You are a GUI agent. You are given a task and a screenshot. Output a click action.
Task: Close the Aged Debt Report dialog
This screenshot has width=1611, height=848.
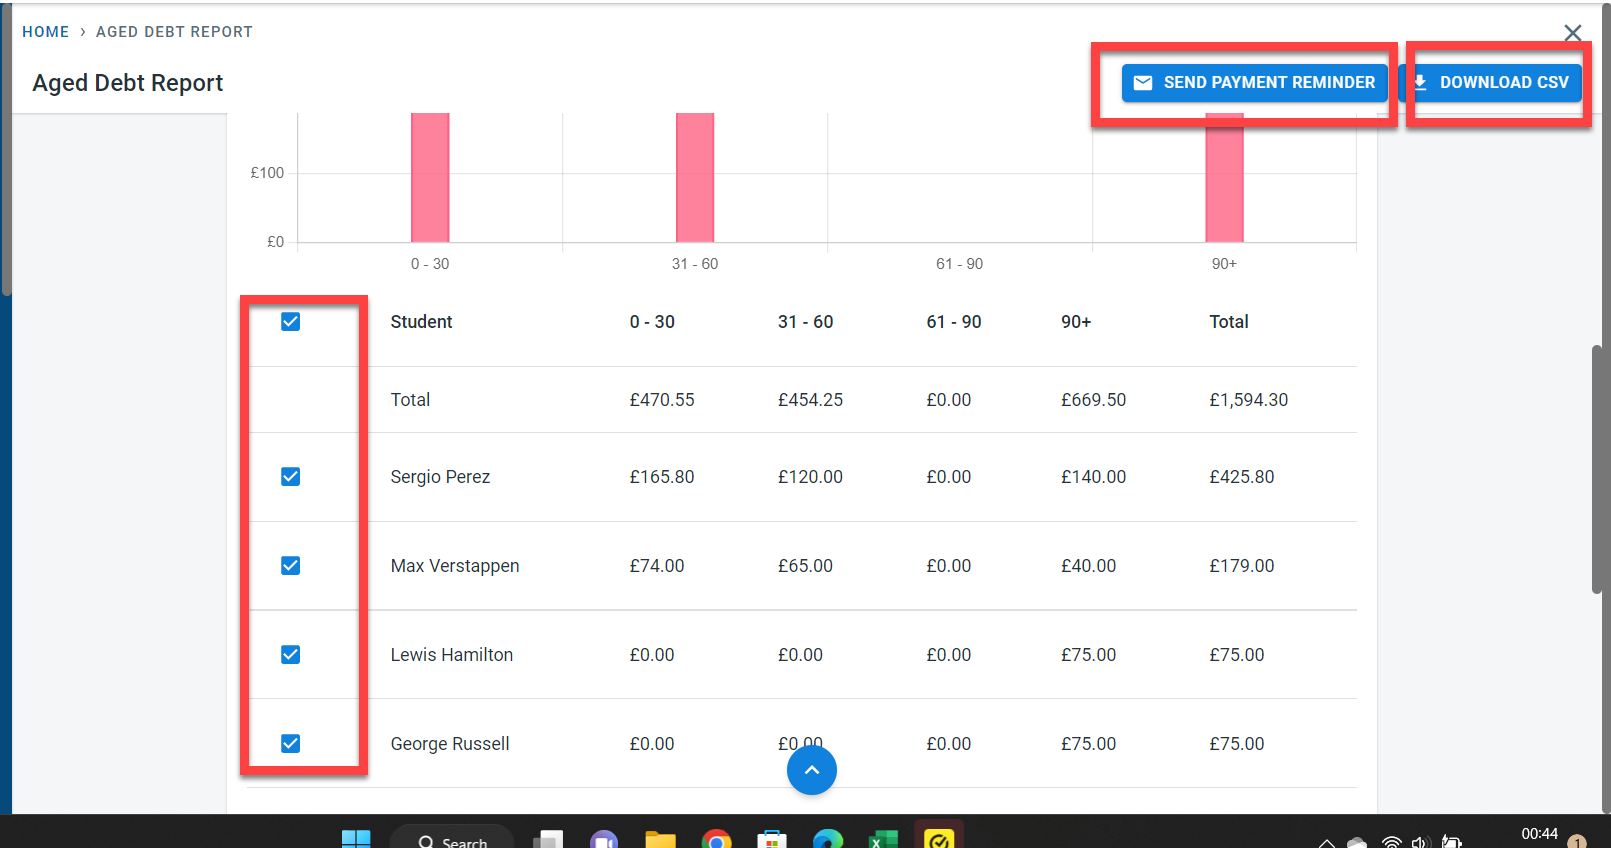pos(1572,33)
